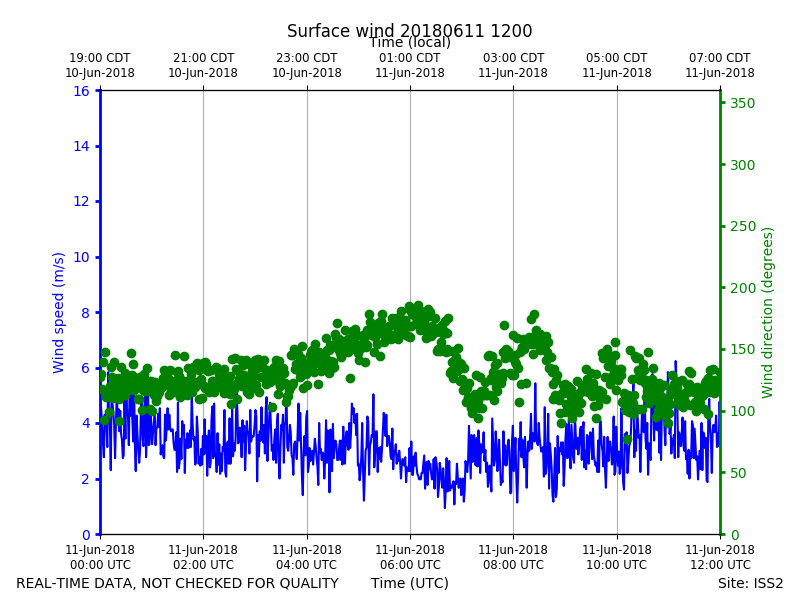Click the blue wind speed tick label '12'
The image size is (800, 600).
coord(81,202)
